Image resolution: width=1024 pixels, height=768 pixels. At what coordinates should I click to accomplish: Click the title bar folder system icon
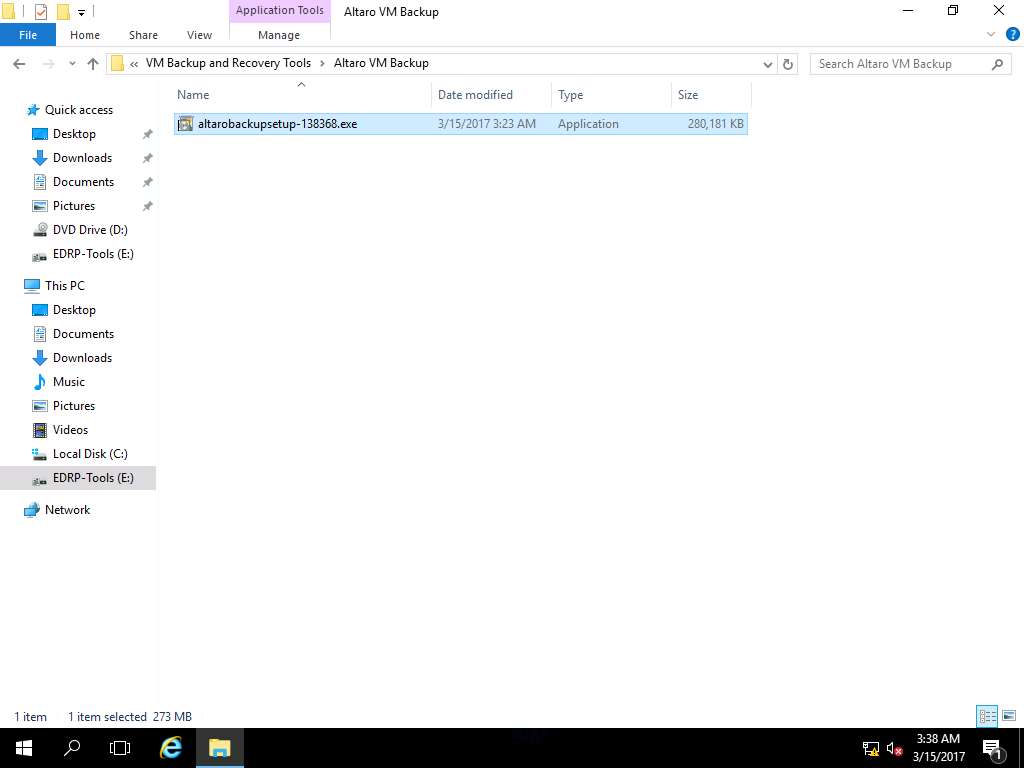pos(8,11)
